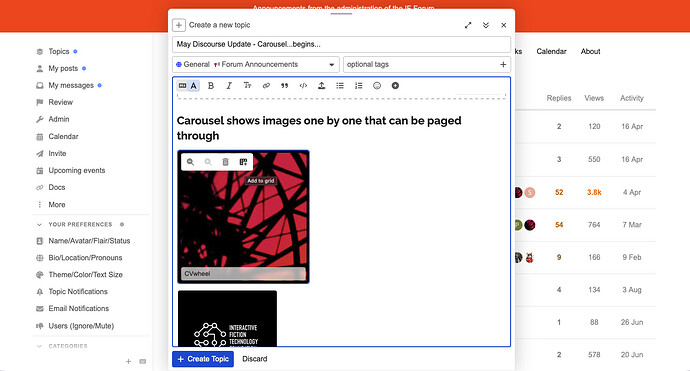Image resolution: width=690 pixels, height=371 pixels.
Task: Edit the CVwheel image caption field
Action: click(243, 274)
